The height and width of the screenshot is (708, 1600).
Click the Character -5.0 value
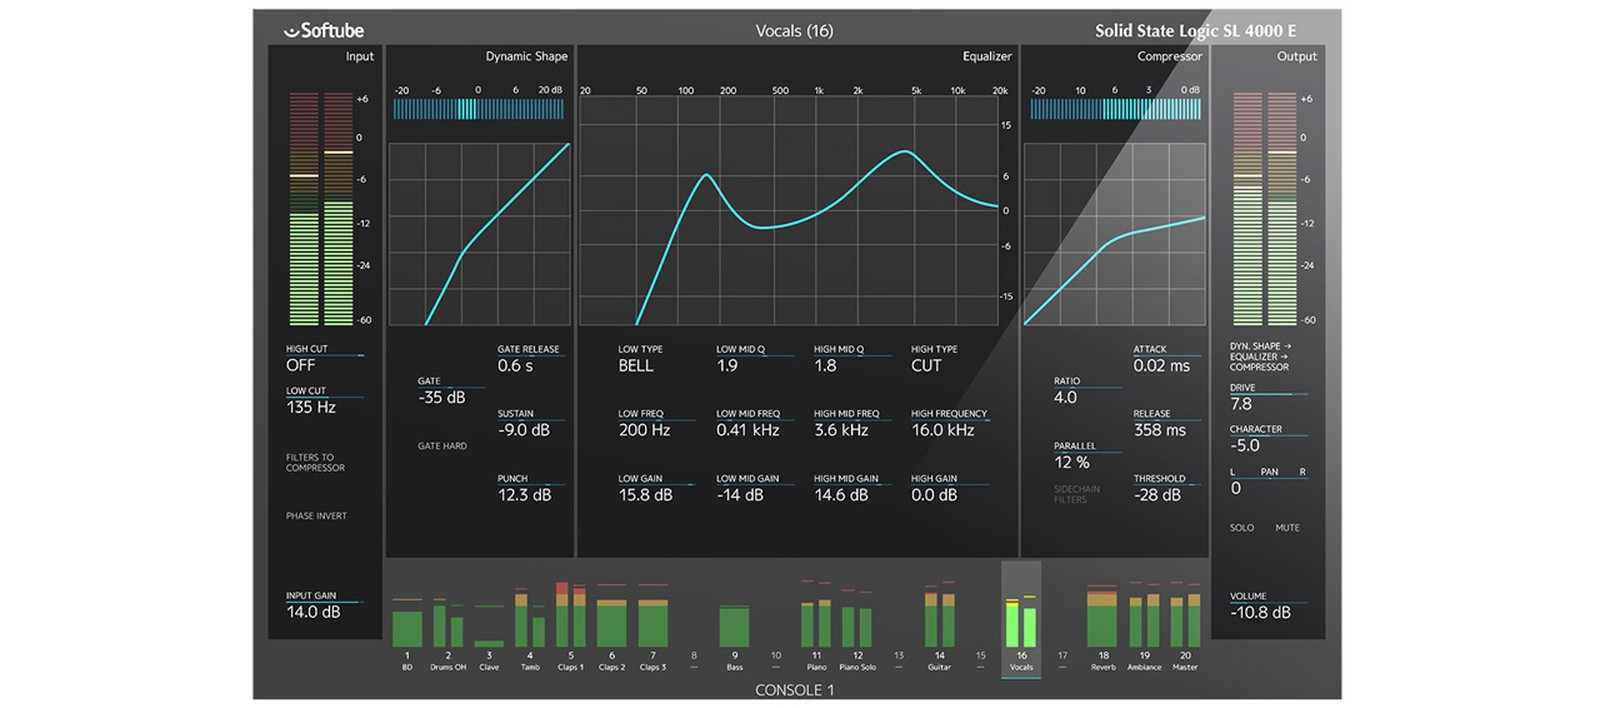tap(1245, 446)
